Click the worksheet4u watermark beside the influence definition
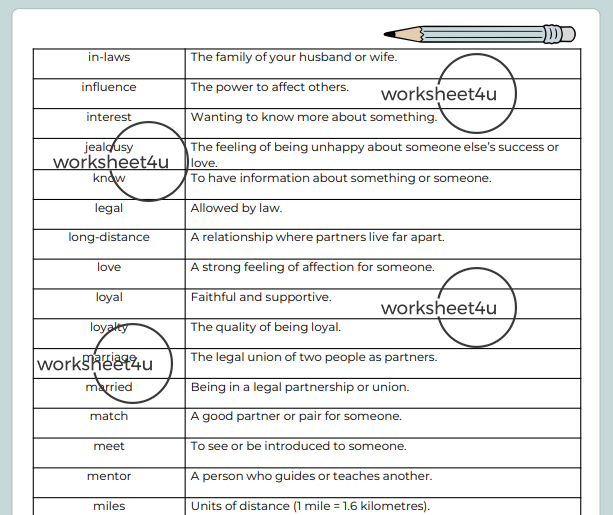Screen dimensions: 613x515 pyautogui.click(x=448, y=95)
